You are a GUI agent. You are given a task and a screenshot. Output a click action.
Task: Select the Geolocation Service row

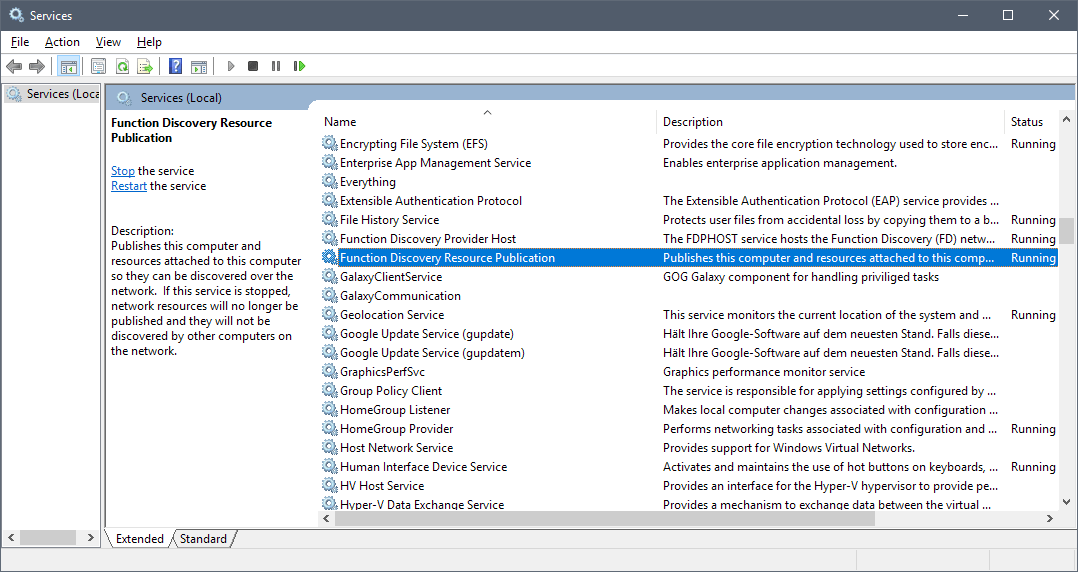[x=690, y=315]
